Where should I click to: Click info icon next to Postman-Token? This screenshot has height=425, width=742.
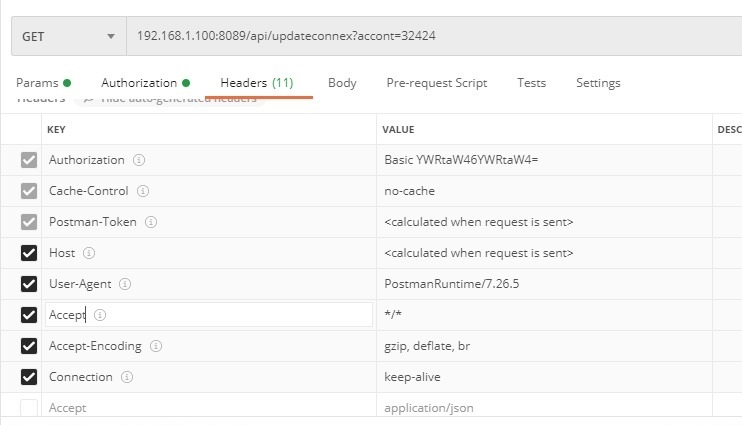[x=151, y=222]
